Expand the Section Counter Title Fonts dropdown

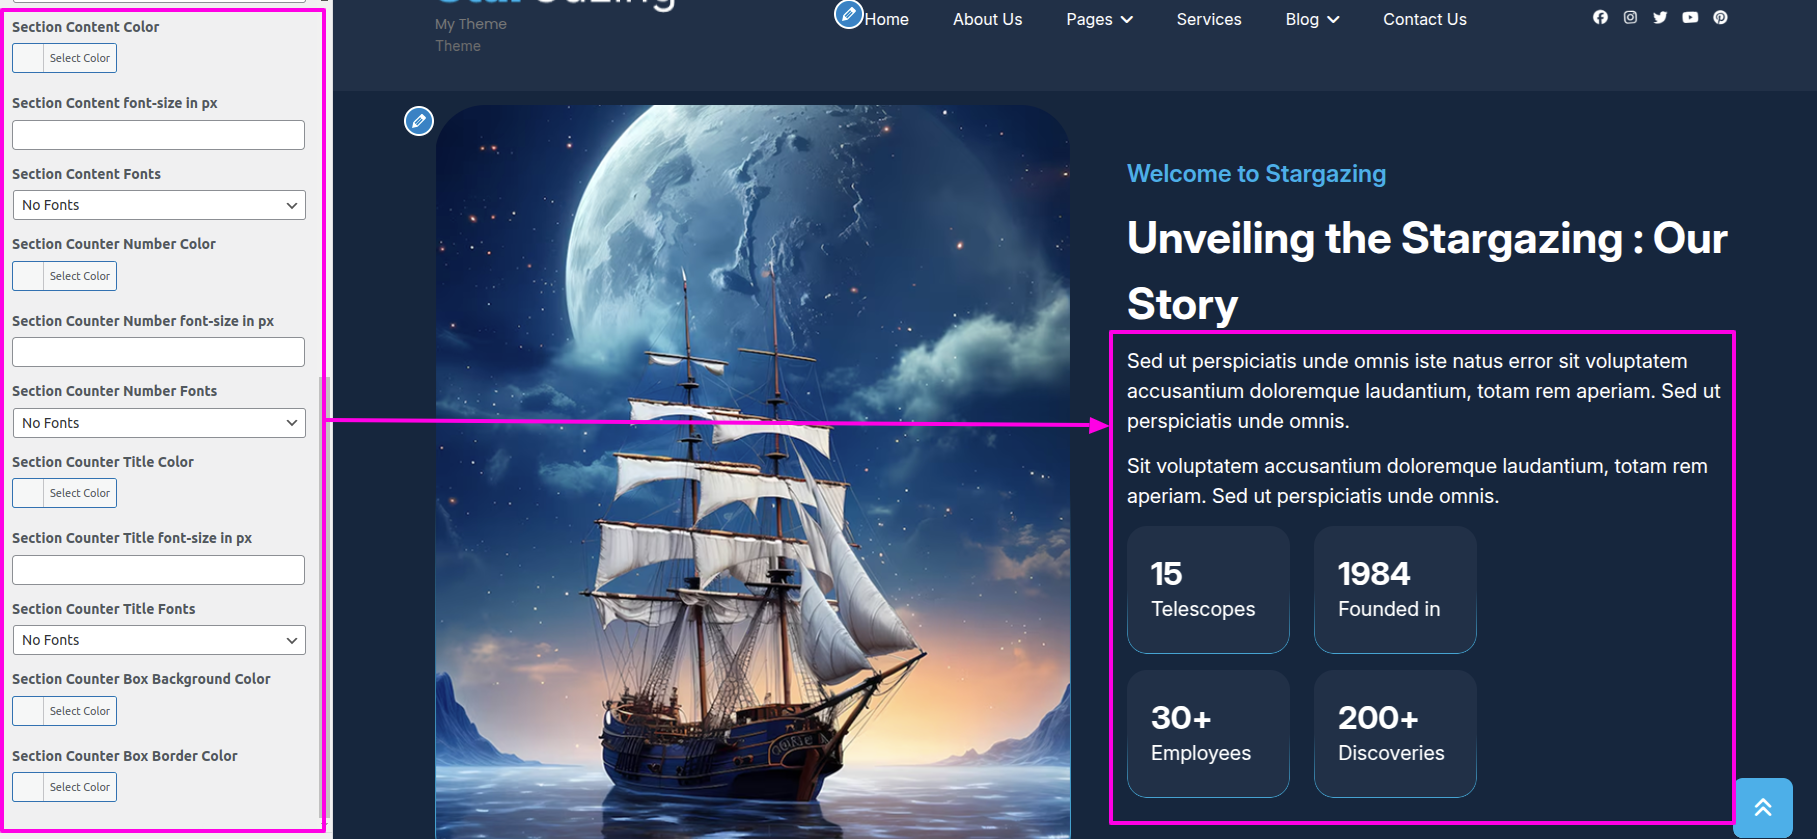[x=159, y=640]
